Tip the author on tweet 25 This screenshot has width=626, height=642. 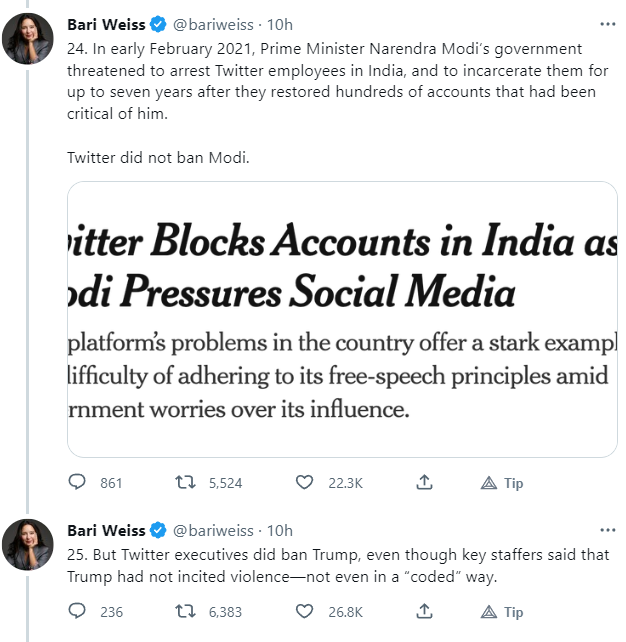502,611
